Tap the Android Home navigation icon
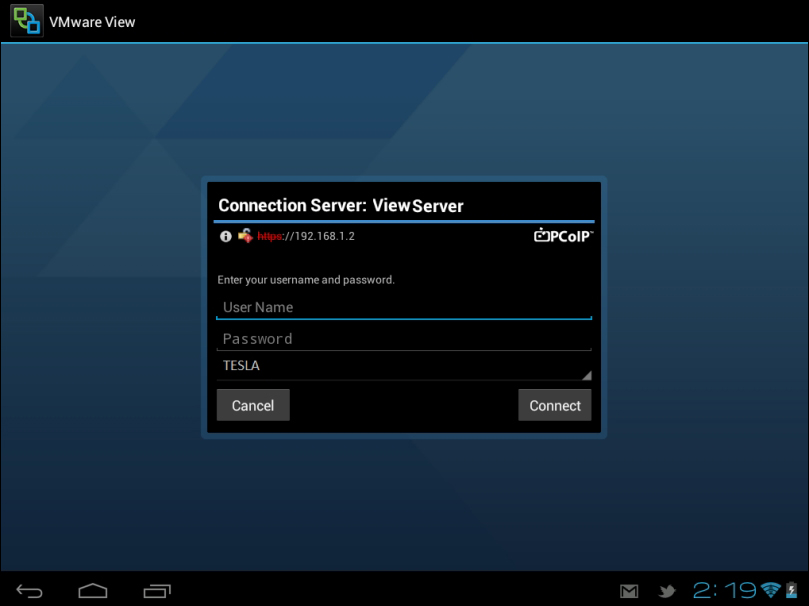Screen dimensions: 809x606 93,590
